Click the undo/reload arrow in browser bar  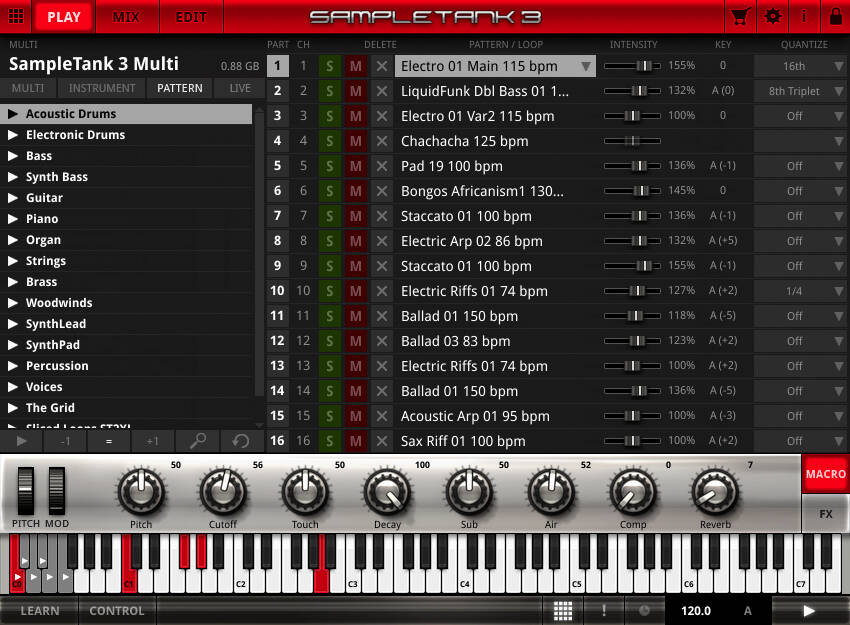click(x=241, y=441)
